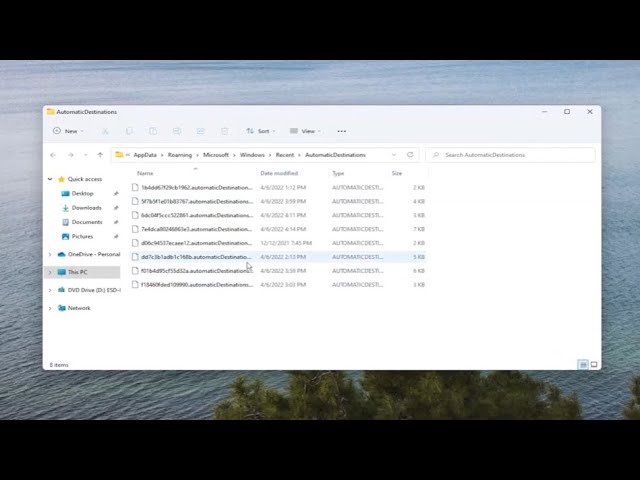Image resolution: width=640 pixels, height=480 pixels.
Task: Maximize the AutomaticDestinations window
Action: [x=567, y=111]
